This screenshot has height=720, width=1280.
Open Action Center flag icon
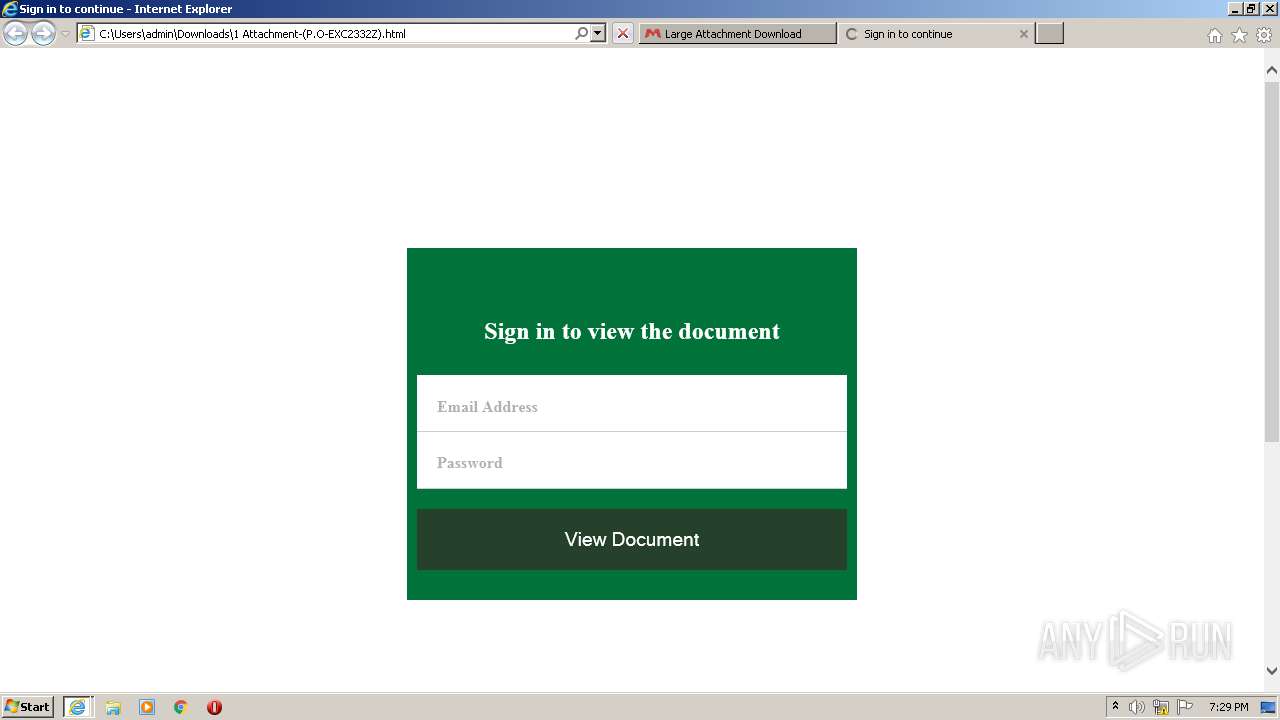[x=1185, y=707]
